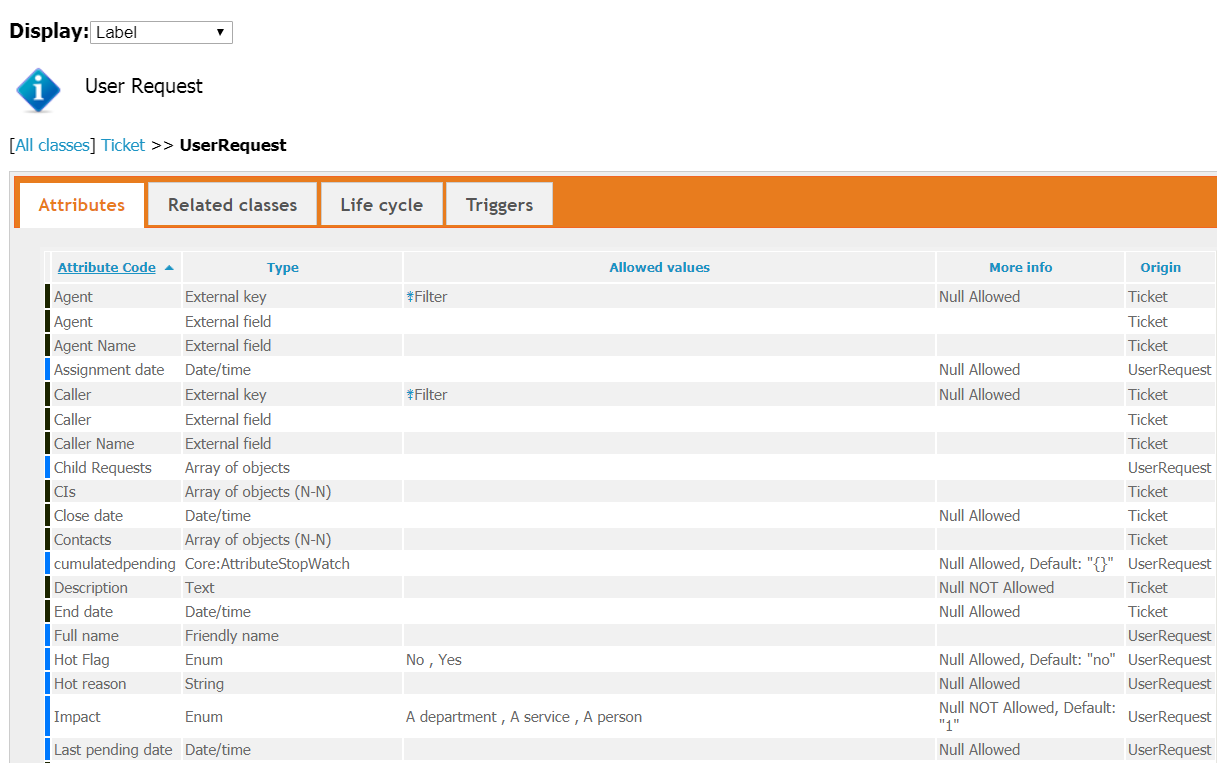Screen dimensions: 1217x763
Task: Select the Attributes tab
Action: (x=82, y=205)
